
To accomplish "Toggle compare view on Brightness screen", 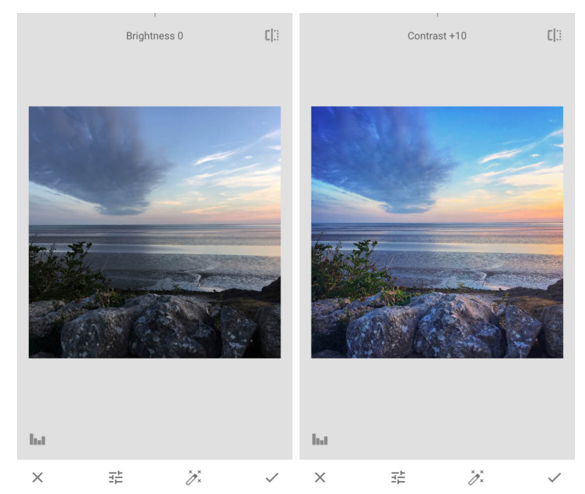I will [x=272, y=35].
